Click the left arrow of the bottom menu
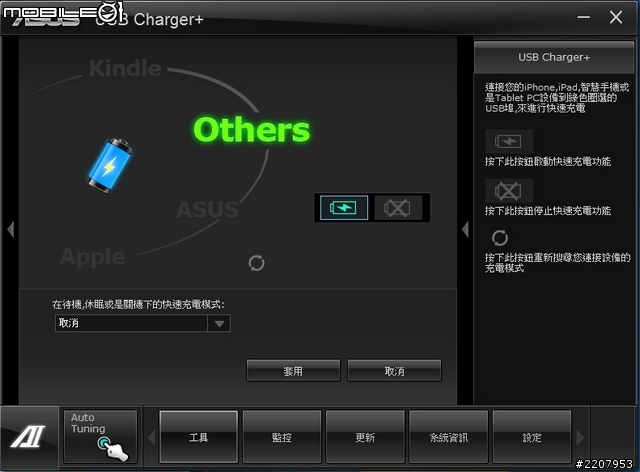This screenshot has height=472, width=640. (151, 437)
